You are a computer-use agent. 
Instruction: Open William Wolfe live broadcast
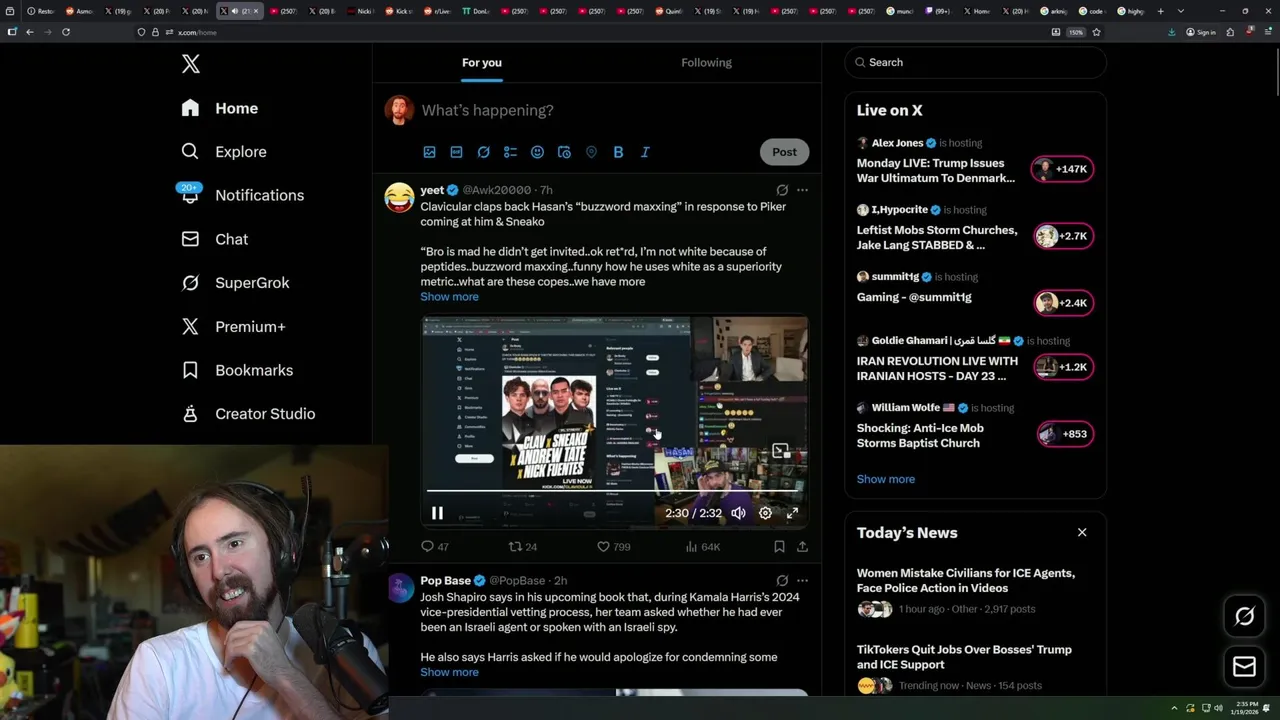click(x=975, y=426)
